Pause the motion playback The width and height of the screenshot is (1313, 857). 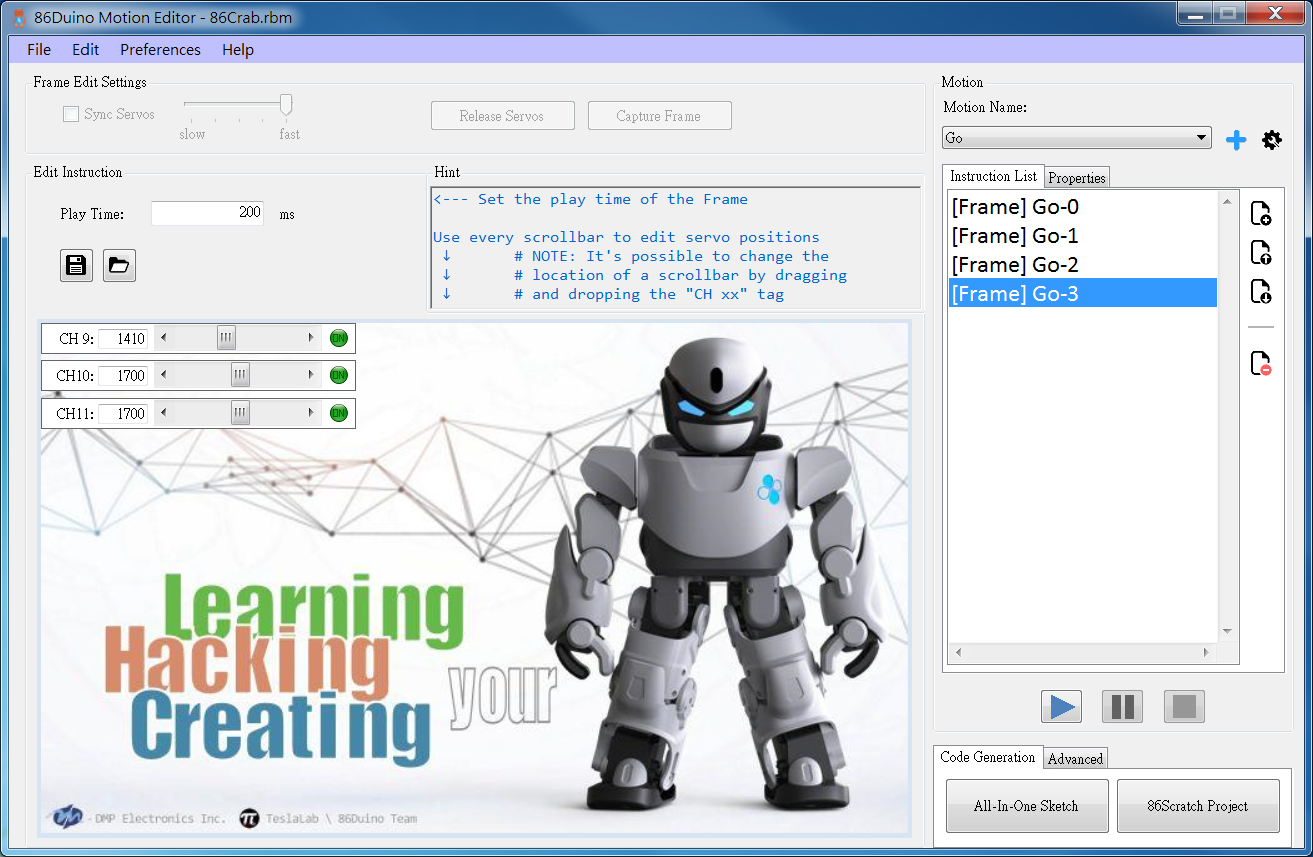[x=1122, y=707]
